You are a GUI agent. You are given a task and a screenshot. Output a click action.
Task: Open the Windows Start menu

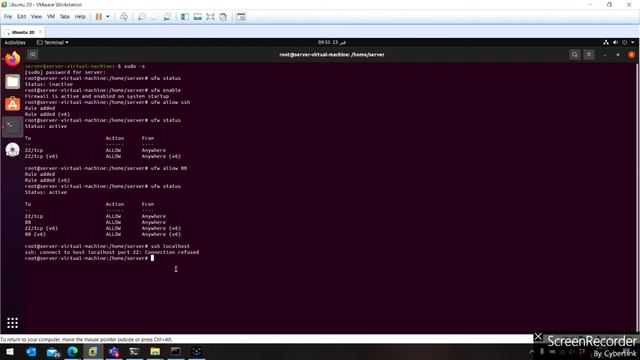coord(9,351)
